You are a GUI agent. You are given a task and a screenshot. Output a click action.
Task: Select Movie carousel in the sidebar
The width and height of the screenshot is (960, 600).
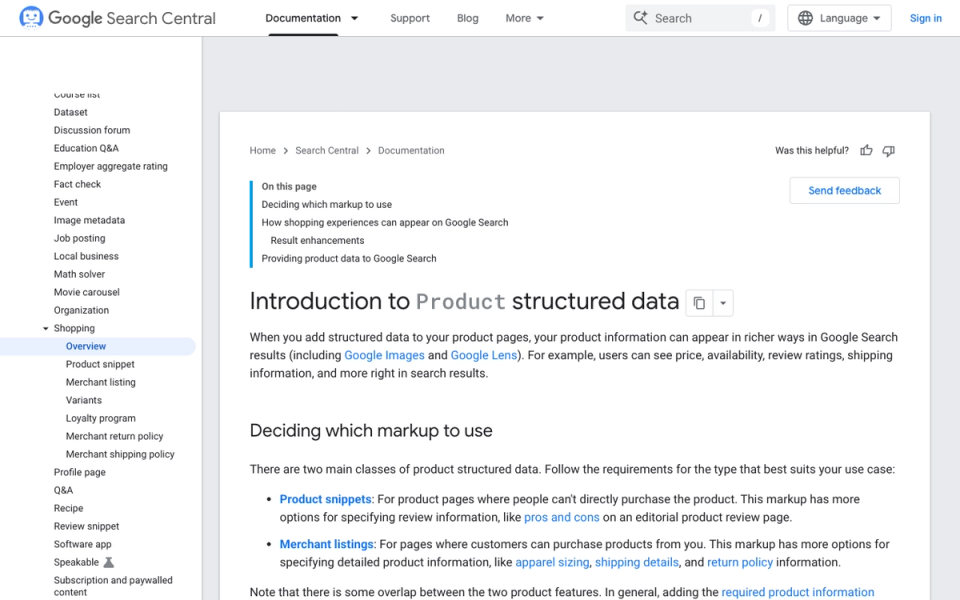pyautogui.click(x=86, y=293)
